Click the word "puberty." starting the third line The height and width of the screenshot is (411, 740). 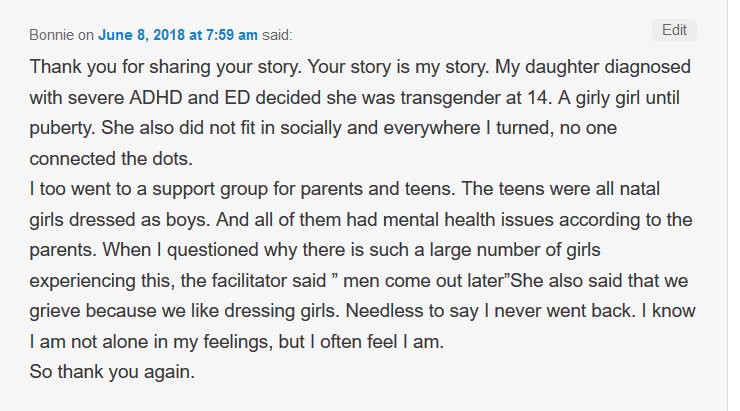[x=62, y=128]
